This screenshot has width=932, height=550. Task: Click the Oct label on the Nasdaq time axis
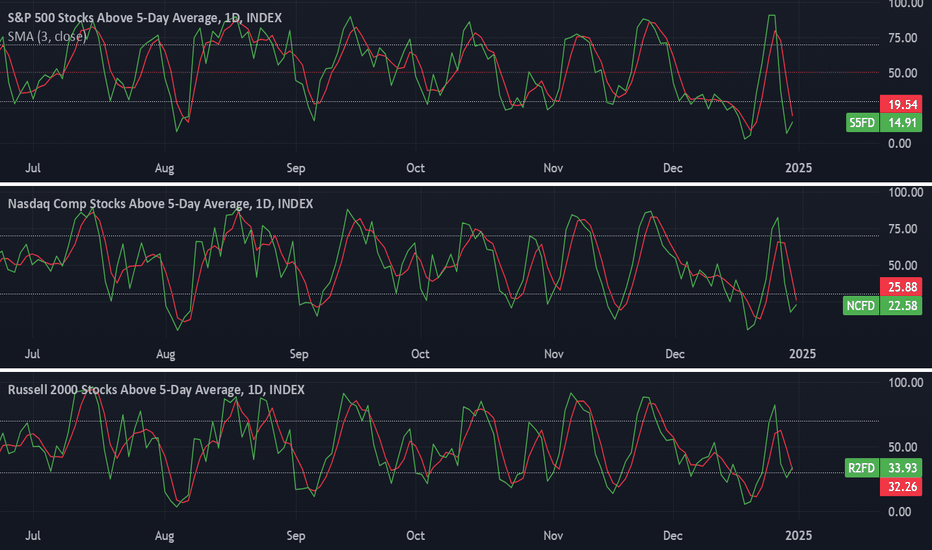(420, 354)
